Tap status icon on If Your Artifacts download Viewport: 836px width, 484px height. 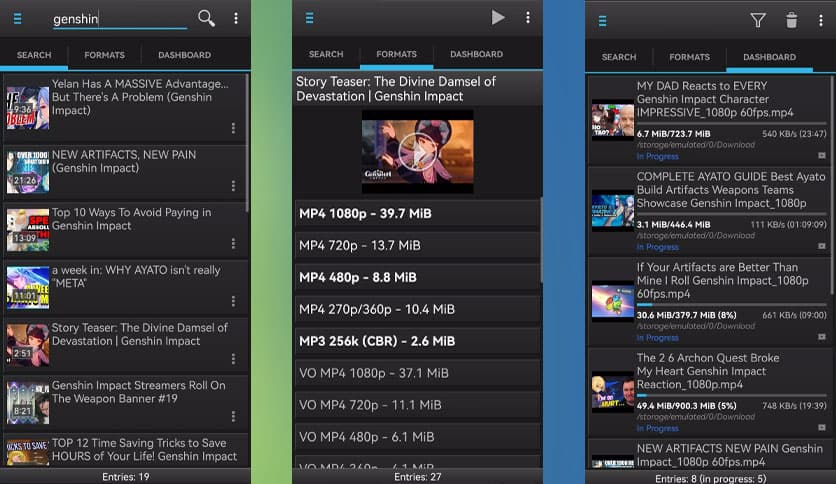click(822, 337)
